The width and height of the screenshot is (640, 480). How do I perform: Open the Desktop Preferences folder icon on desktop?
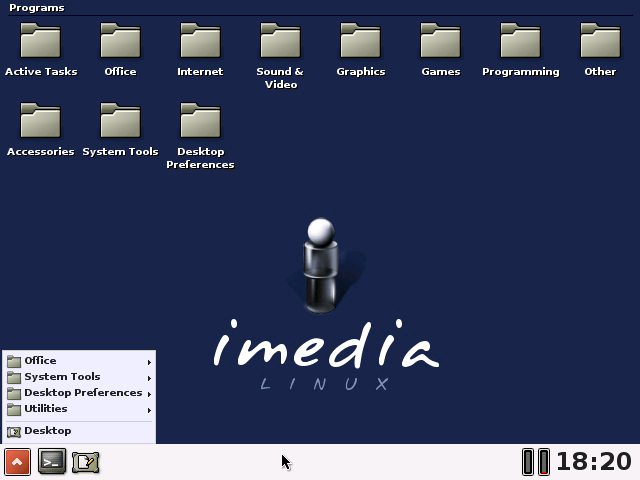click(x=200, y=122)
